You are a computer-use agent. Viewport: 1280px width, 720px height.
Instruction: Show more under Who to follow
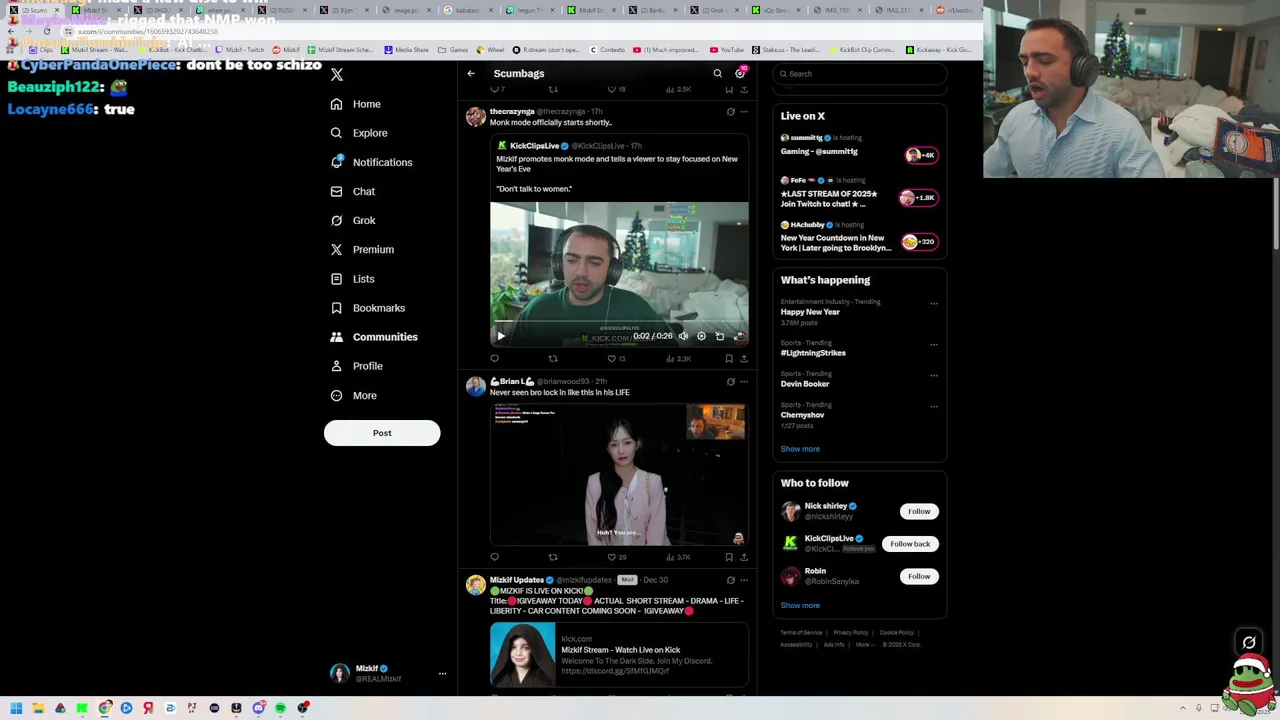click(x=800, y=606)
